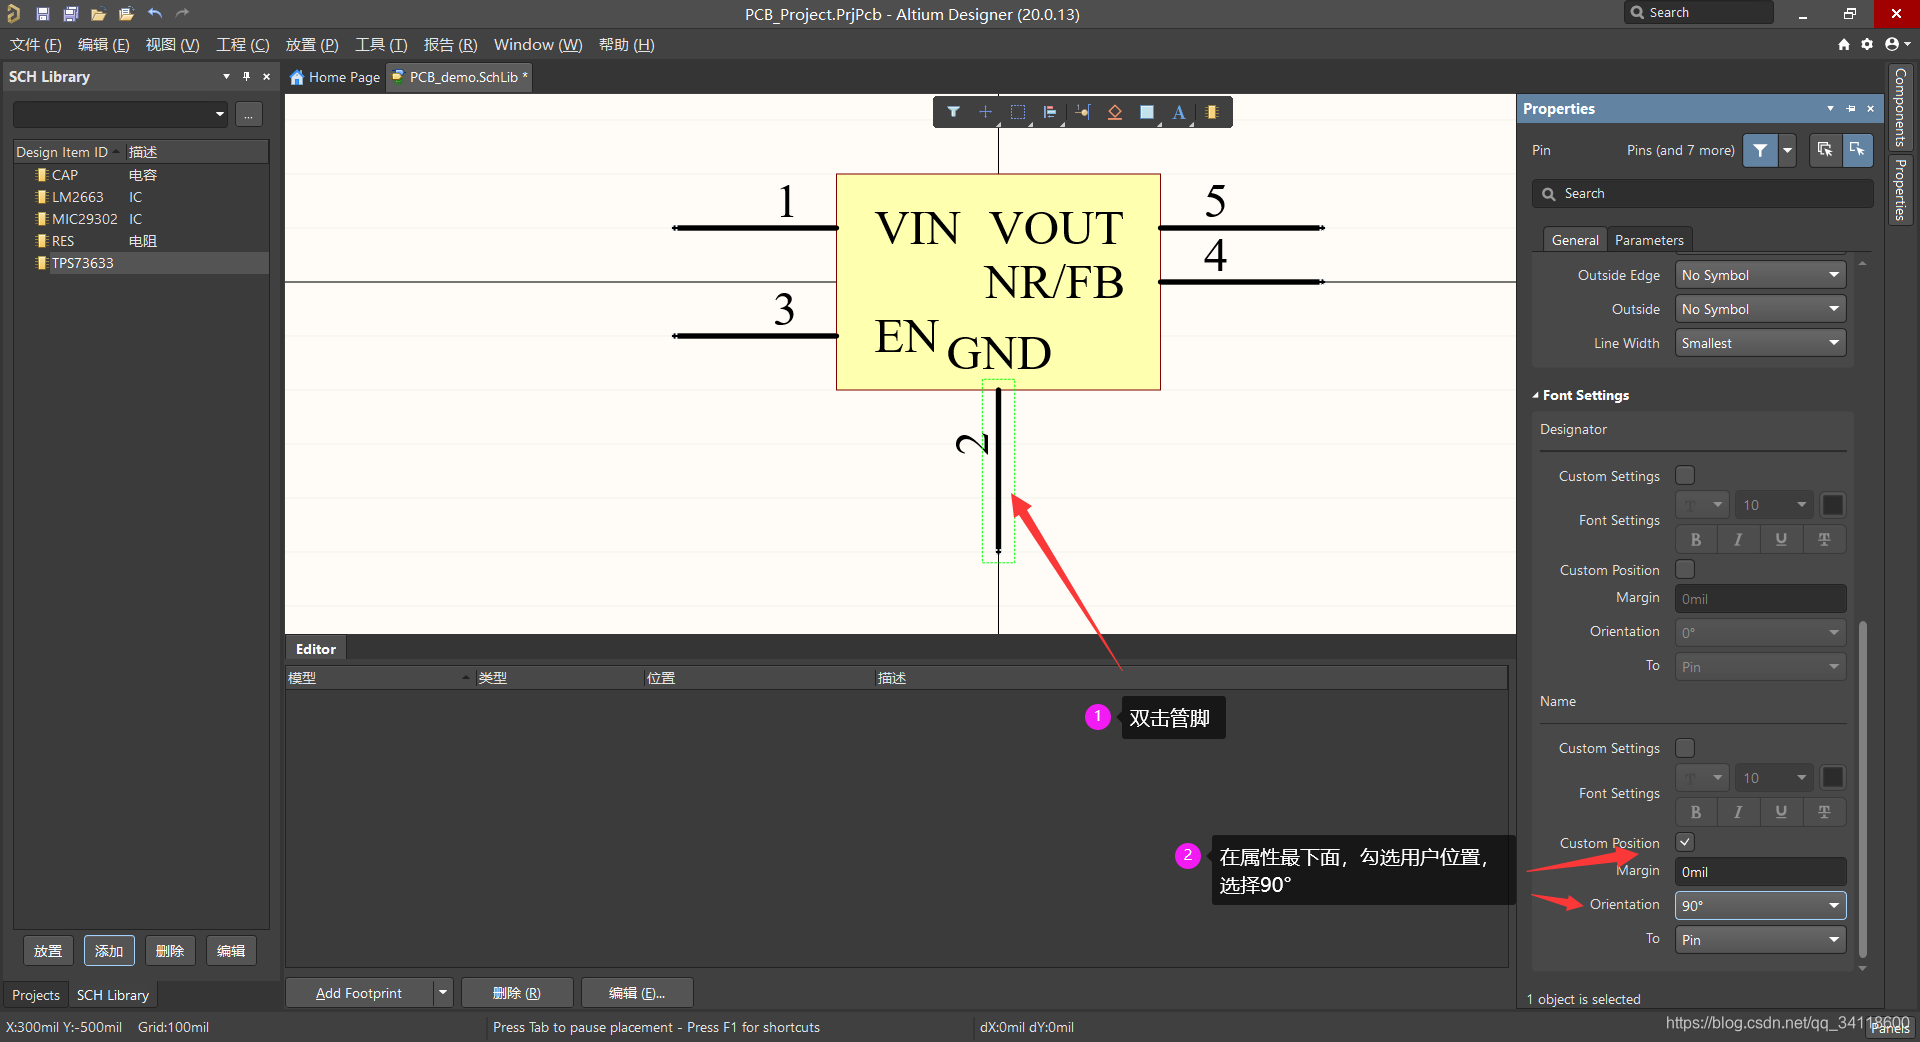Open the Add Footprint dropdown arrow
The width and height of the screenshot is (1920, 1042).
tap(442, 993)
